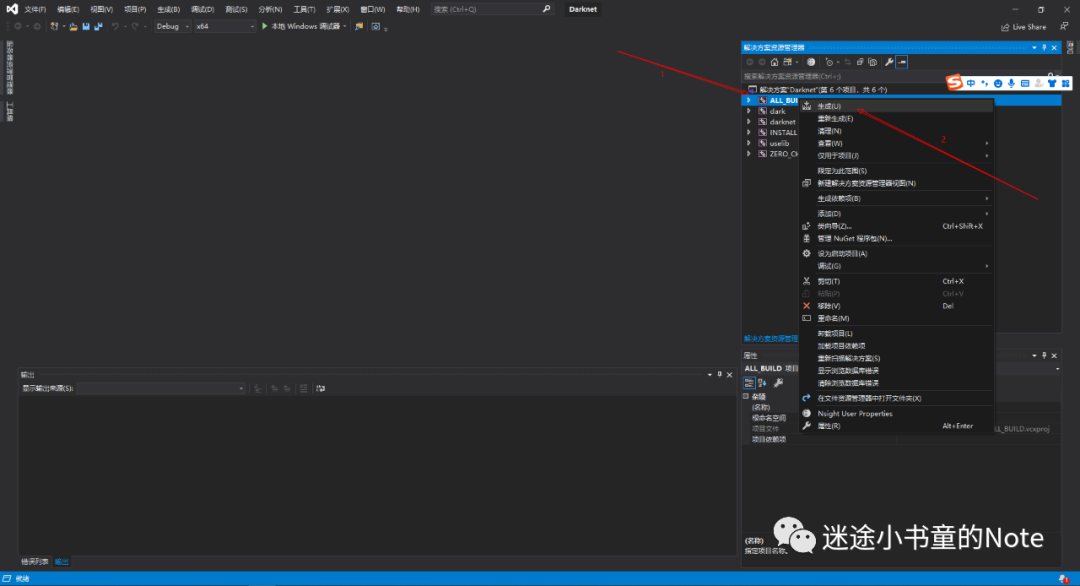The image size is (1080, 586).
Task: Choose 在文件资源管理器中打开文件夹(X) in context menu
Action: click(896, 399)
